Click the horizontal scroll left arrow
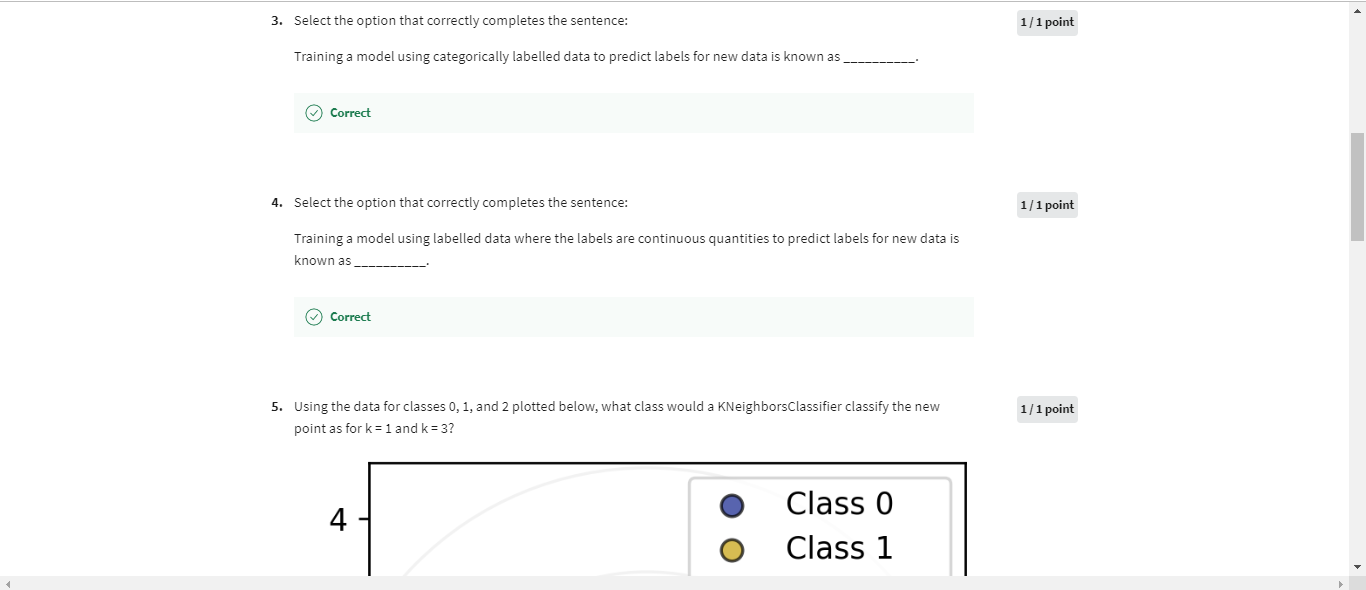The height and width of the screenshot is (590, 1366). click(x=6, y=583)
